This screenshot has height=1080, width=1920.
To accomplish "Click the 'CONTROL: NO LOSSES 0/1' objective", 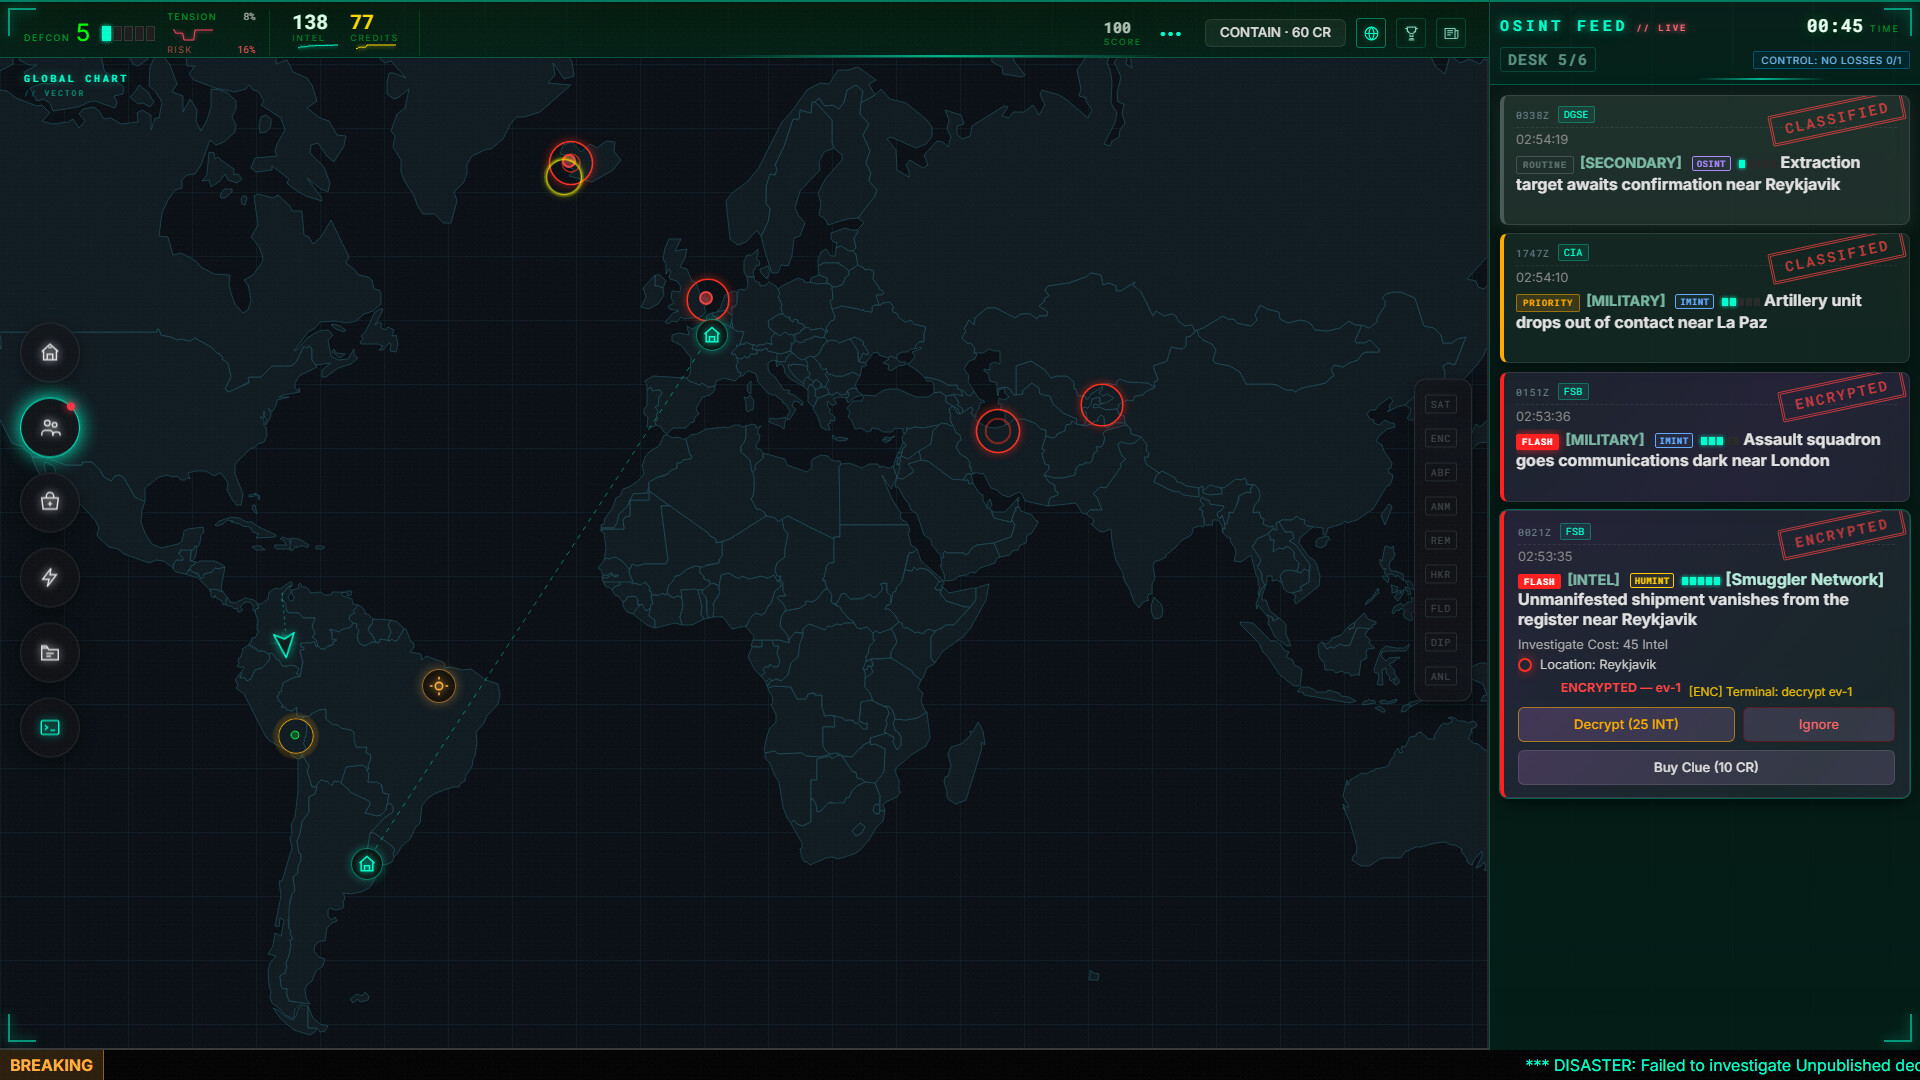I will (1831, 61).
